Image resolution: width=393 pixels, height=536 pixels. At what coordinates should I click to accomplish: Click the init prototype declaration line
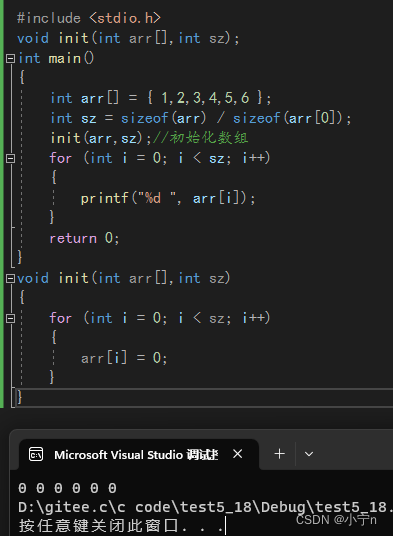point(128,38)
